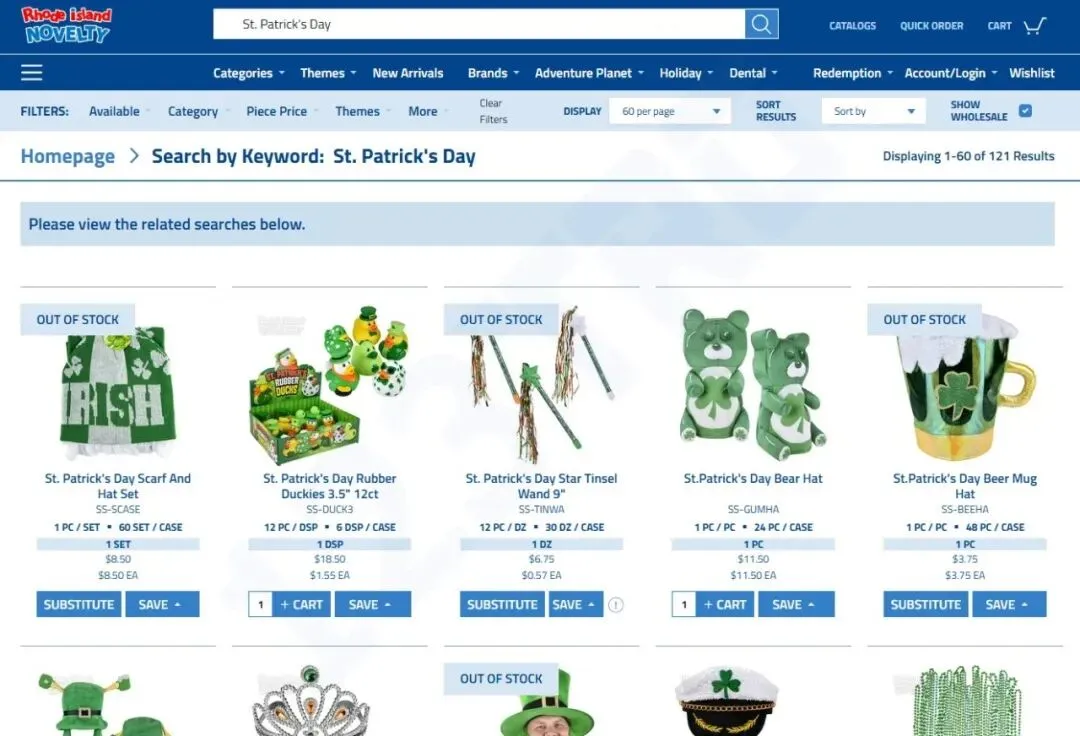Select the New Arrivals menu item
1080x736 pixels.
[408, 73]
